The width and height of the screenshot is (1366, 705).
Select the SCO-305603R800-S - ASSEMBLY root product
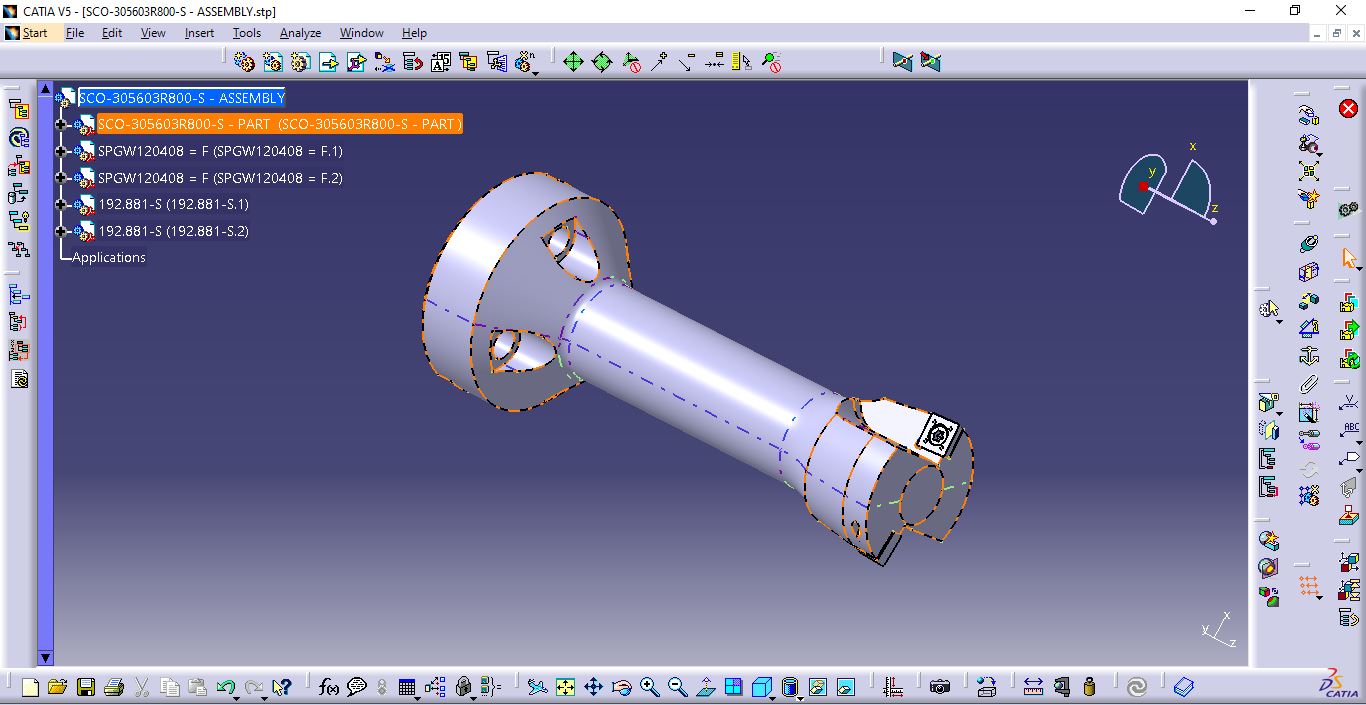point(182,98)
